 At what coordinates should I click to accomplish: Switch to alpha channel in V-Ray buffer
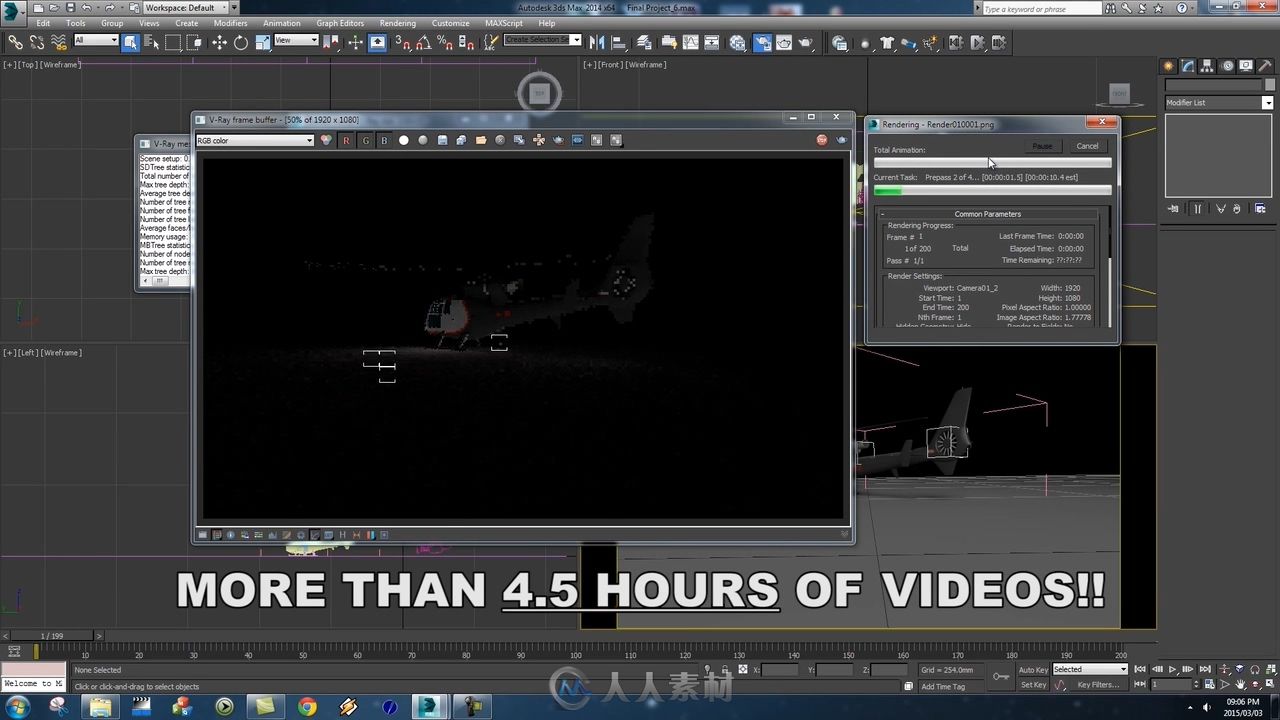click(x=404, y=140)
